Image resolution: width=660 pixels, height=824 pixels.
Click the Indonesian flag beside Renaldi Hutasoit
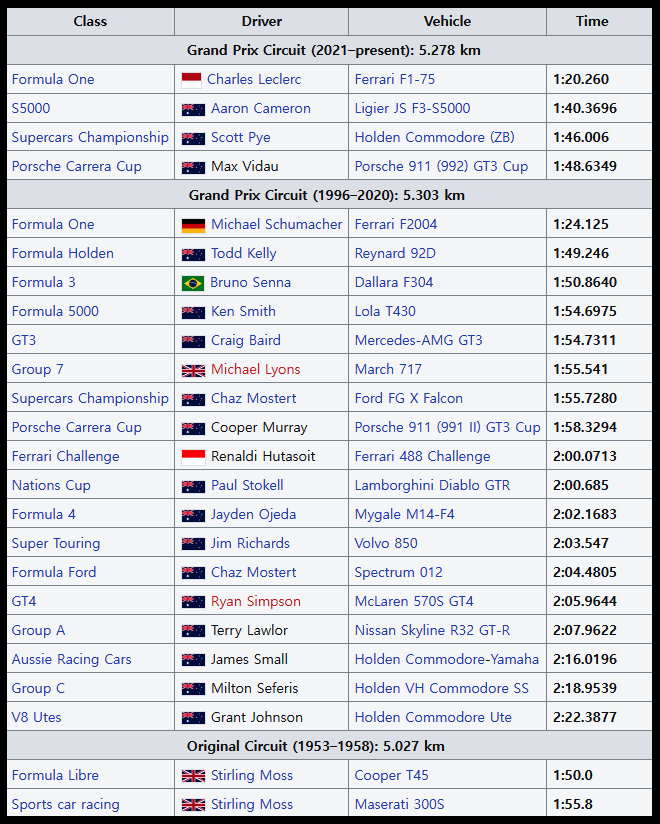point(193,457)
